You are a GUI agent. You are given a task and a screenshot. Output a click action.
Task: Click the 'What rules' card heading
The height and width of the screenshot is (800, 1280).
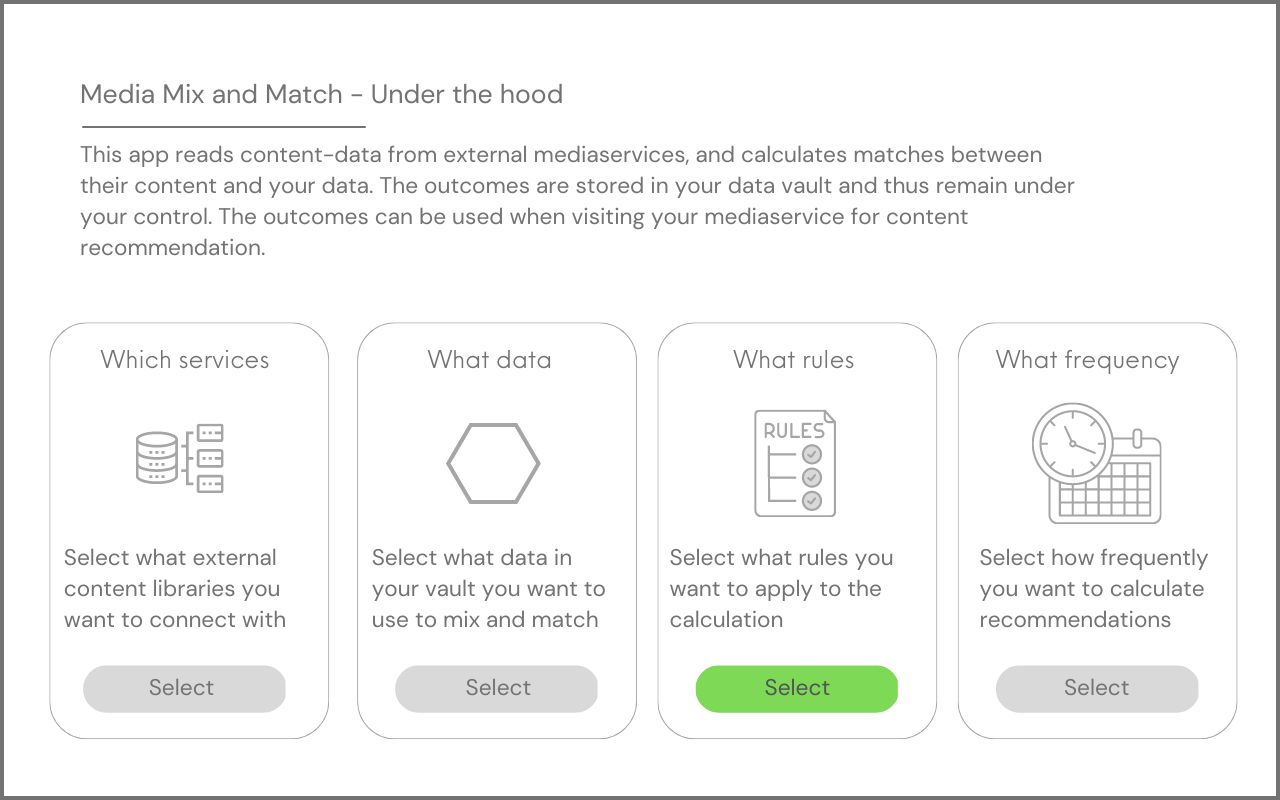coord(794,360)
